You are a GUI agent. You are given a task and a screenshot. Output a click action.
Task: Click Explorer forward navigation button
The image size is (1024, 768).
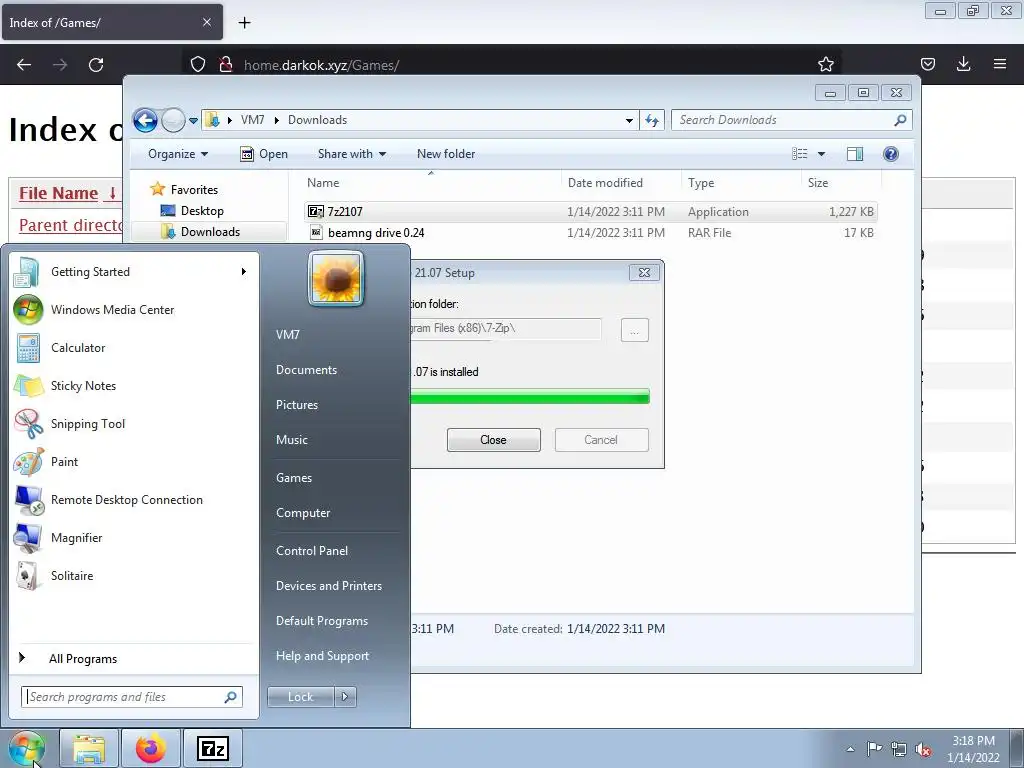coord(173,120)
